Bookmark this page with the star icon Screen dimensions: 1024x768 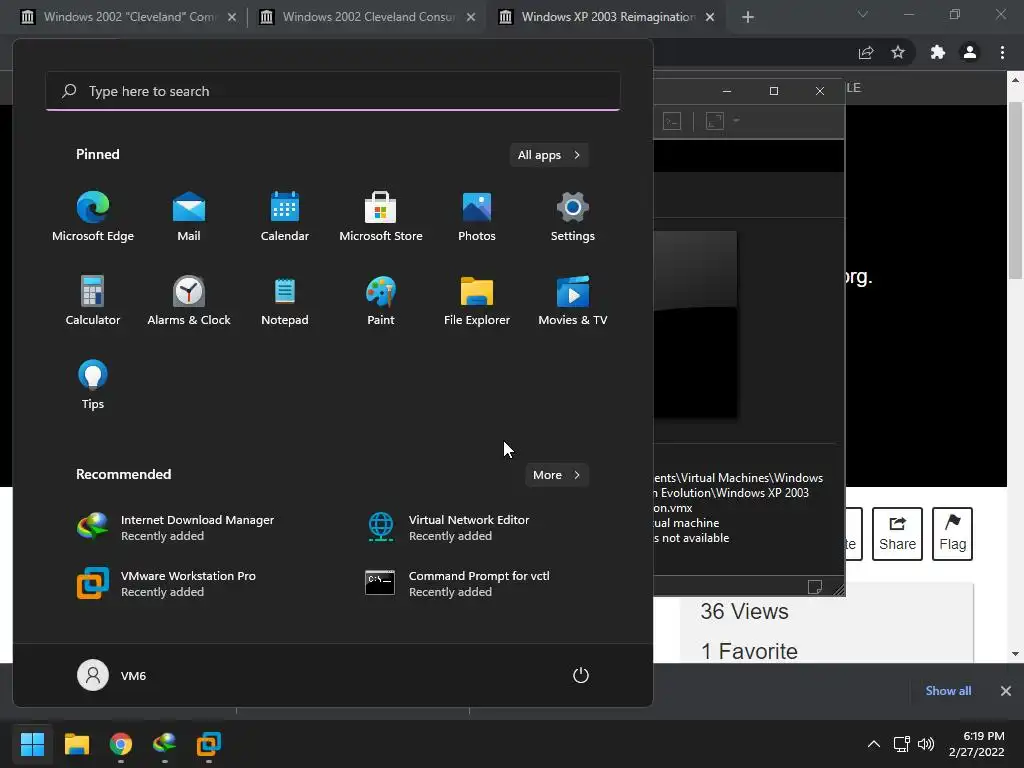click(898, 52)
